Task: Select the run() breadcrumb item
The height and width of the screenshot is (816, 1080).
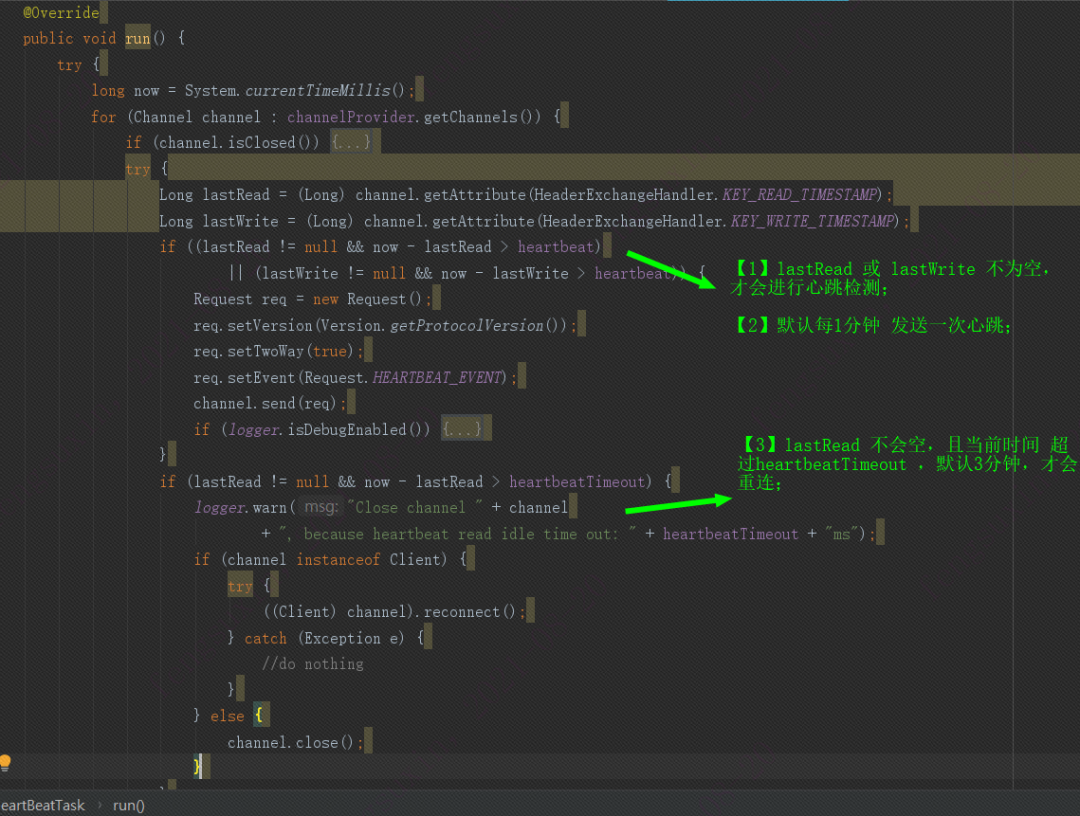Action: click(x=129, y=805)
